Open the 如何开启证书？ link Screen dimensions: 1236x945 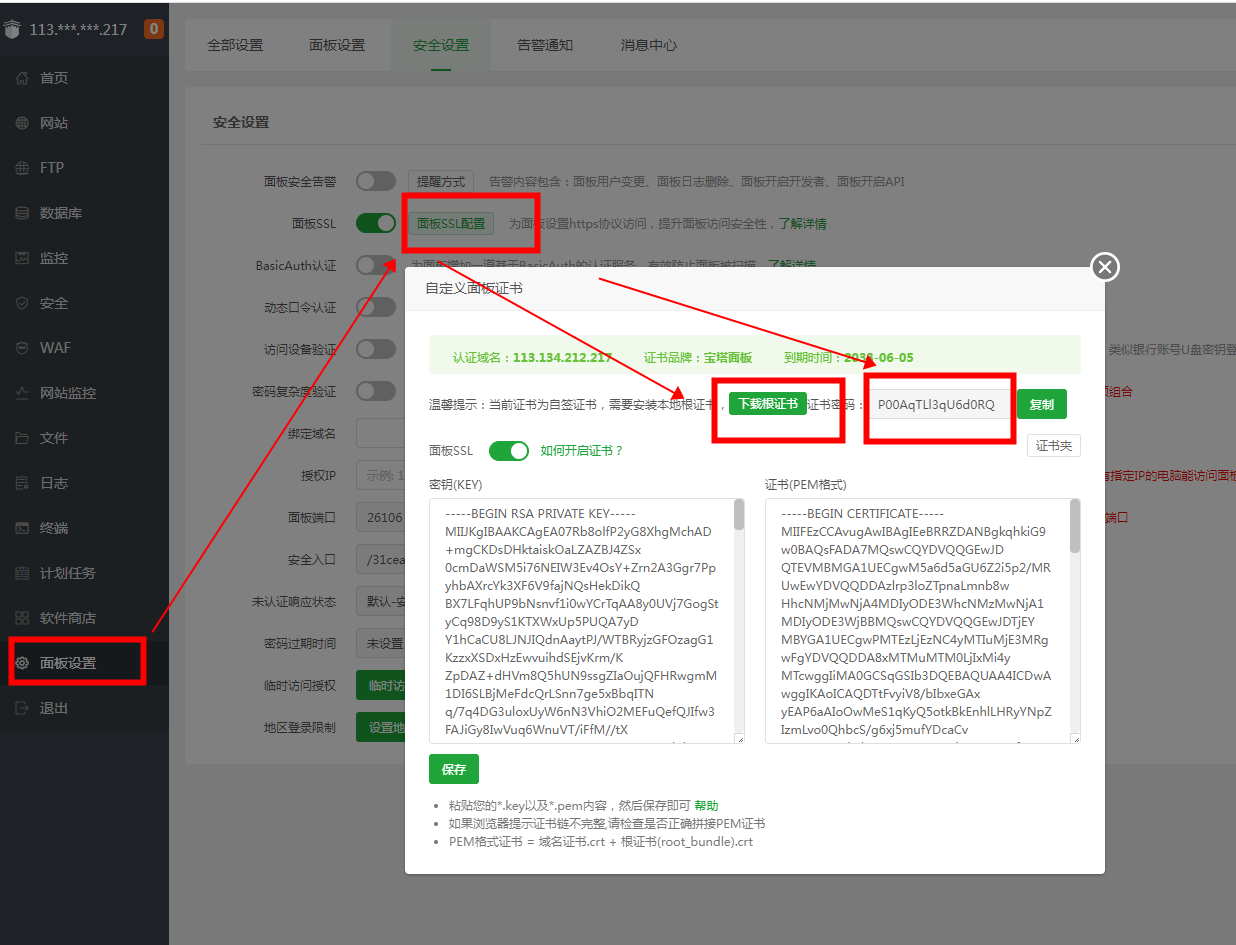pos(582,451)
